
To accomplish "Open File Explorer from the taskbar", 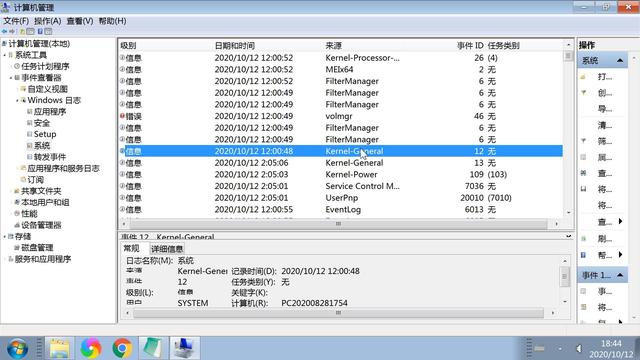I will pyautogui.click(x=59, y=348).
